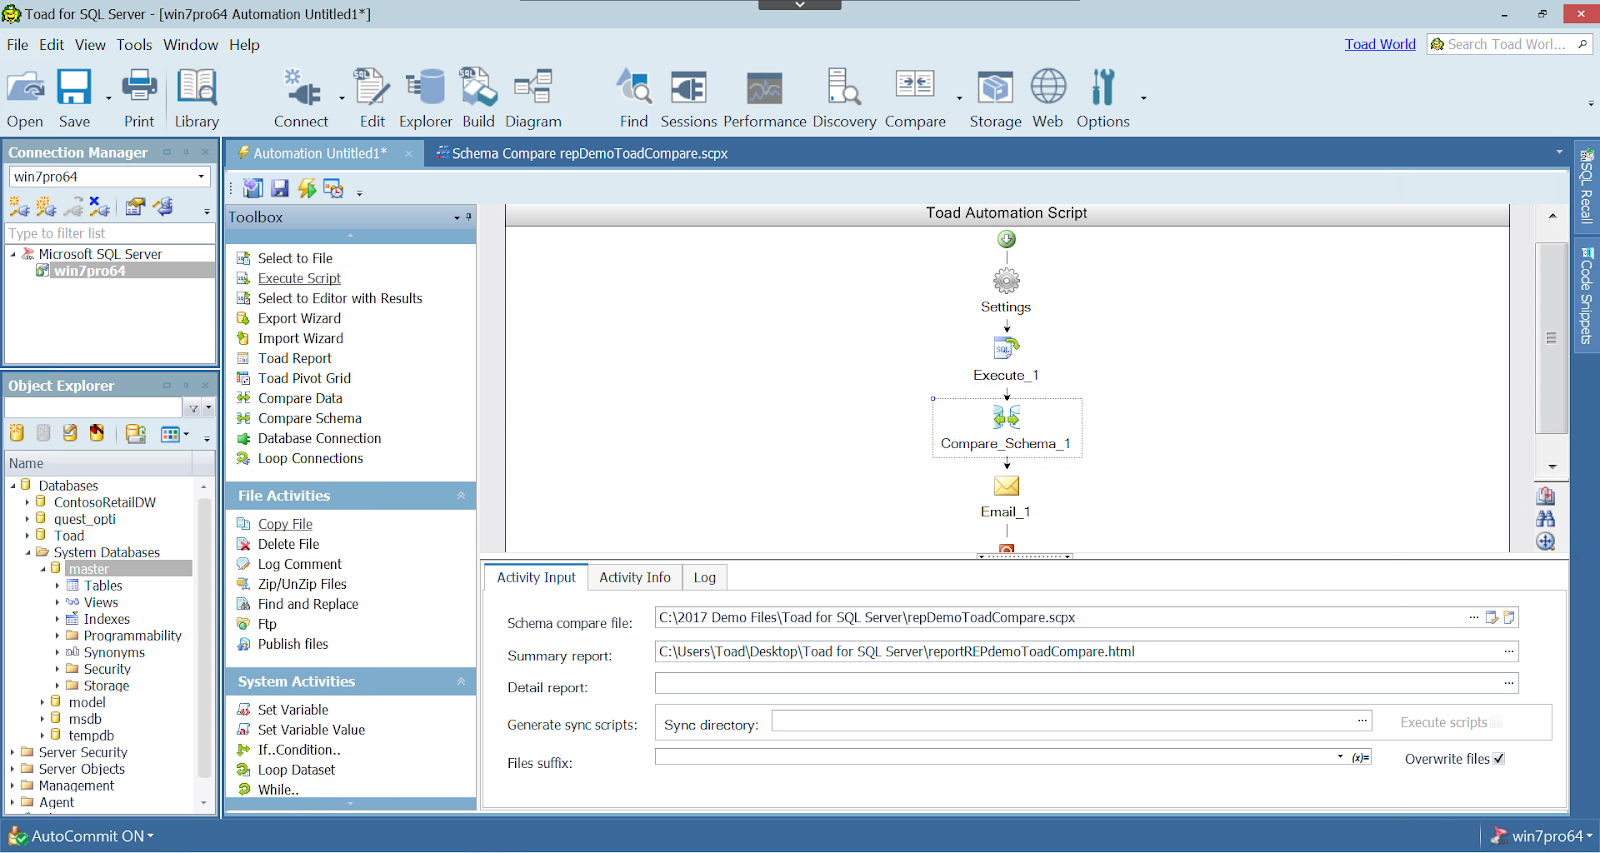Click the Copy File toolbox item

point(285,524)
